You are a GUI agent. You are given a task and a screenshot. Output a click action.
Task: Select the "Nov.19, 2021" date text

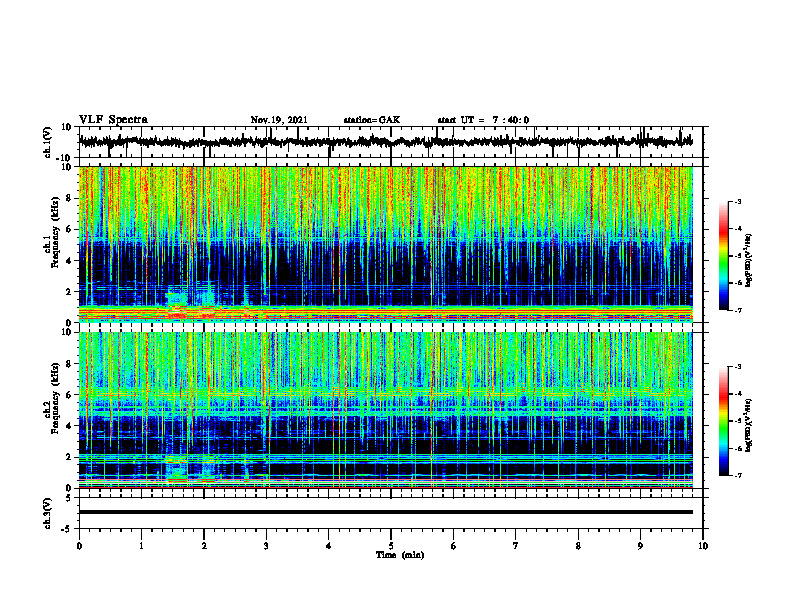point(279,120)
